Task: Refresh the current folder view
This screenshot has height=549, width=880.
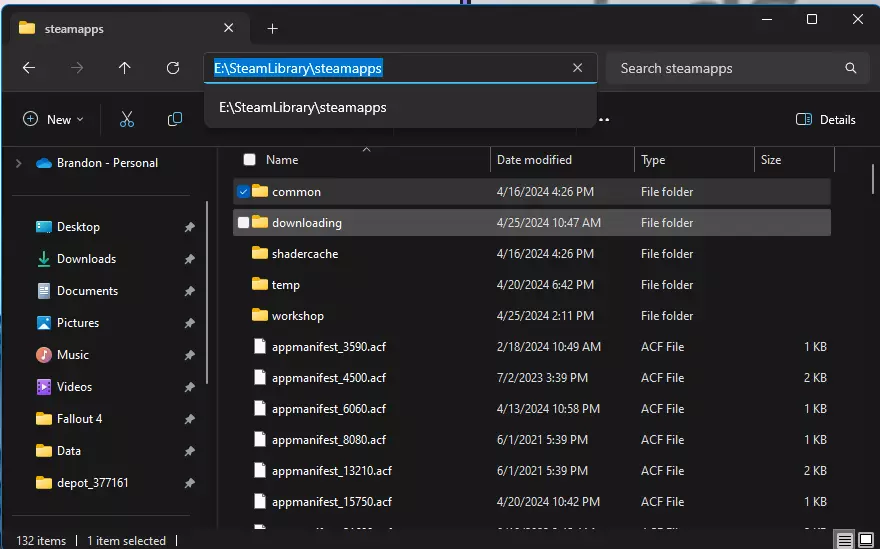Action: click(173, 68)
